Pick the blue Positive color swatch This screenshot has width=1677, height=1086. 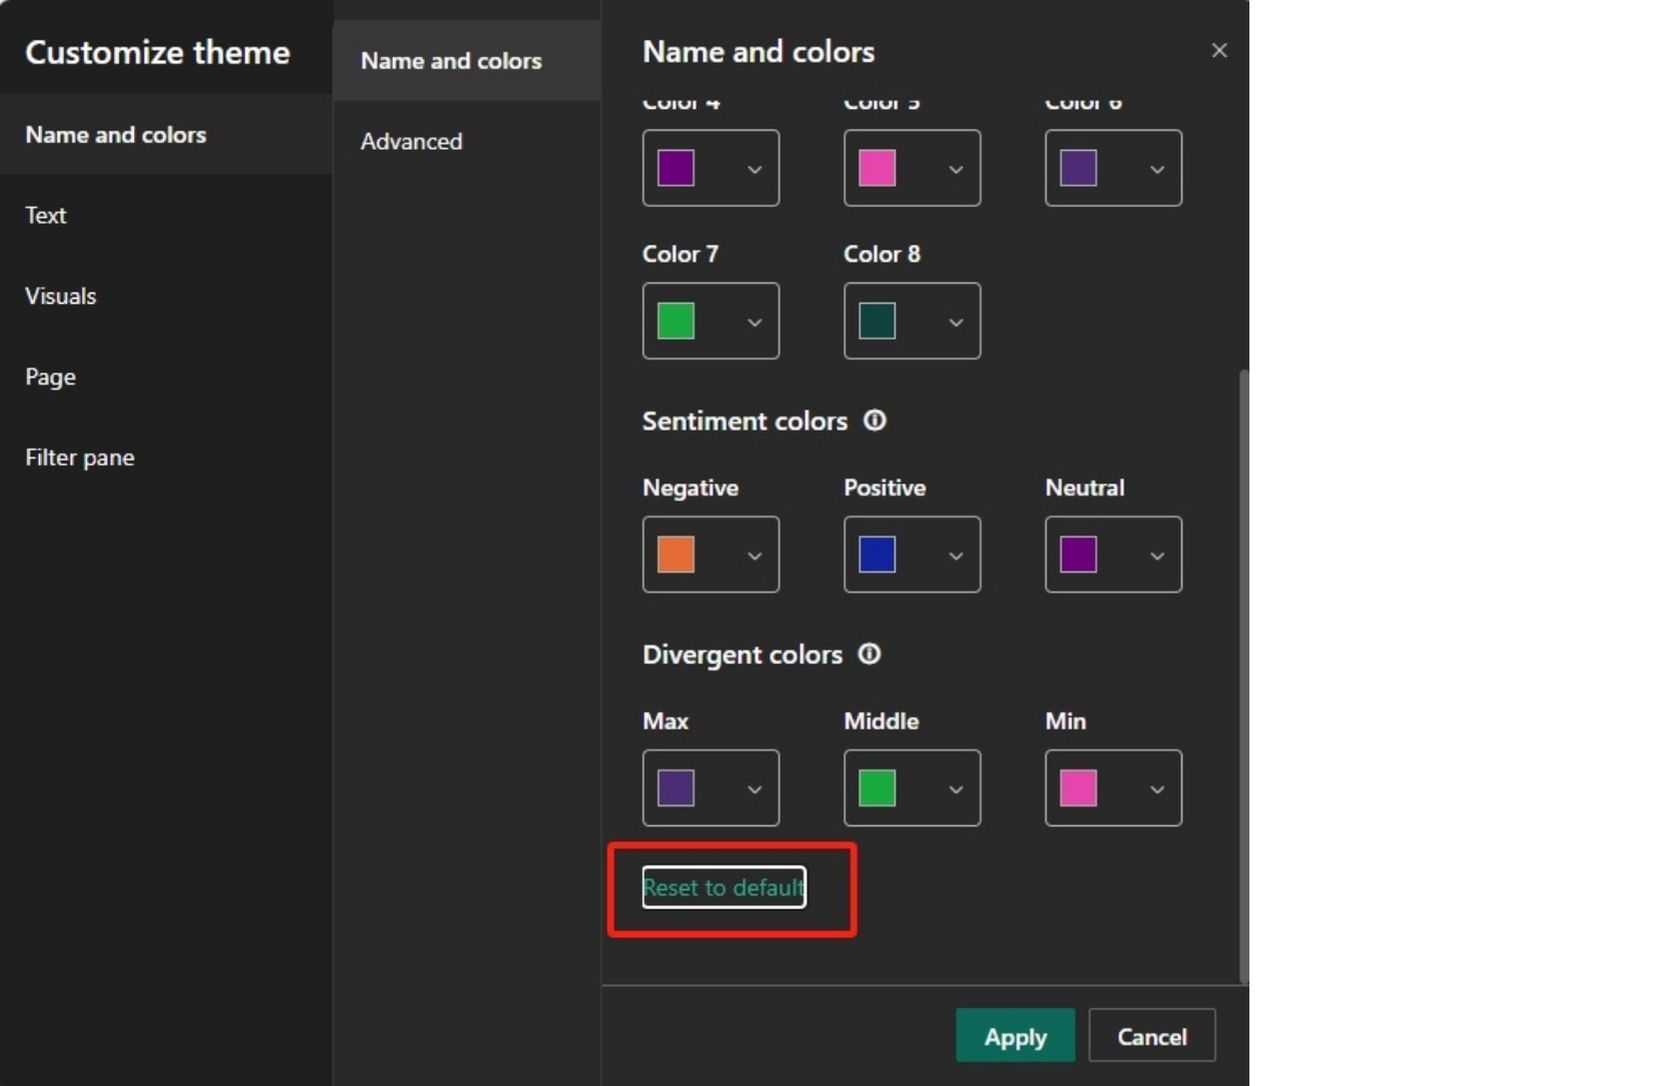click(877, 554)
